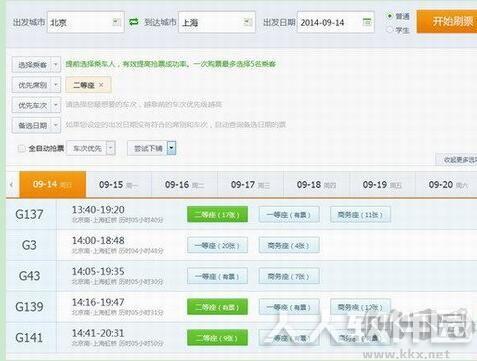
Task: Click 收起更多选项 collapse options button
Action: coord(457,160)
